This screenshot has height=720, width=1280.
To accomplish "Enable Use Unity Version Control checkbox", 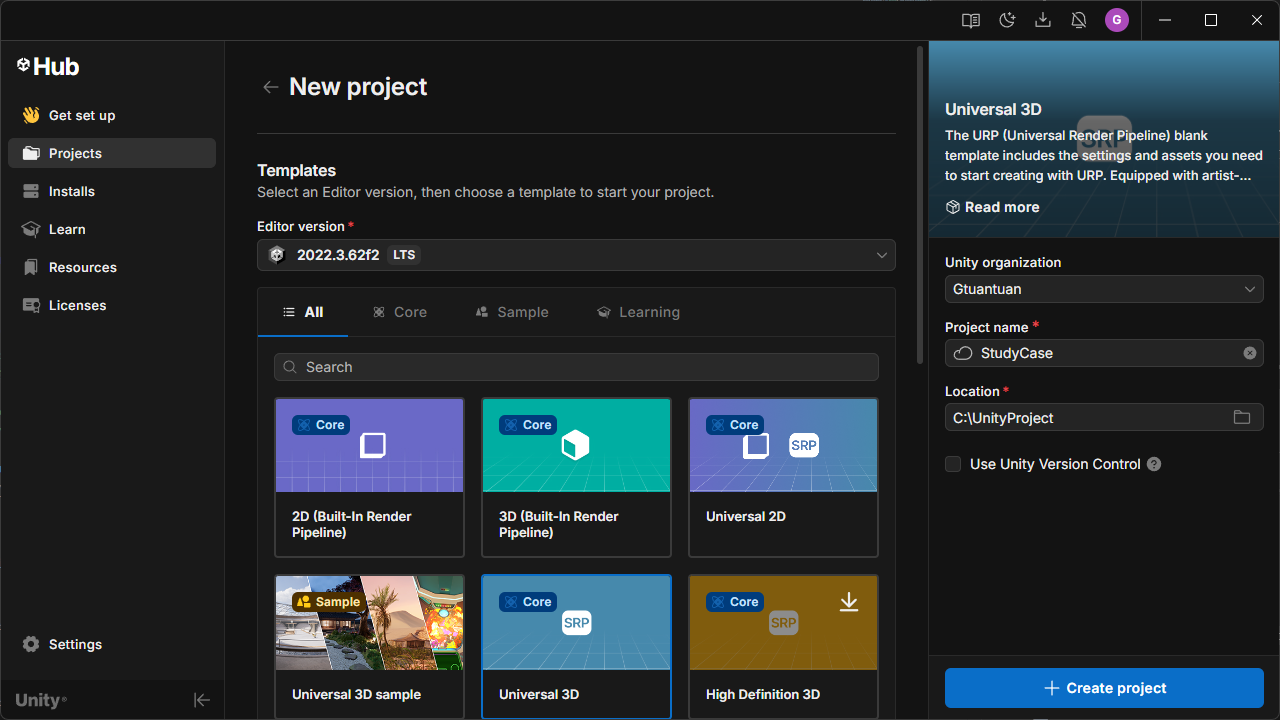I will point(953,464).
